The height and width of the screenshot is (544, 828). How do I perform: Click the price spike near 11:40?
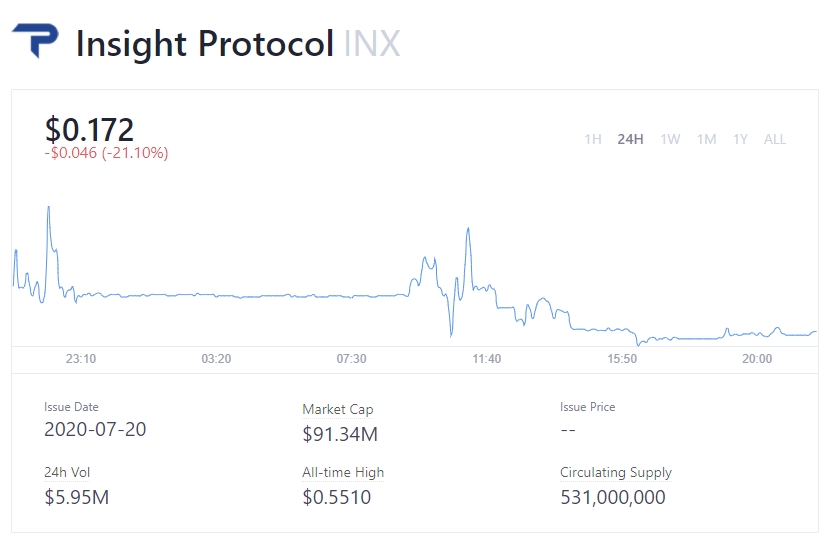[x=467, y=230]
